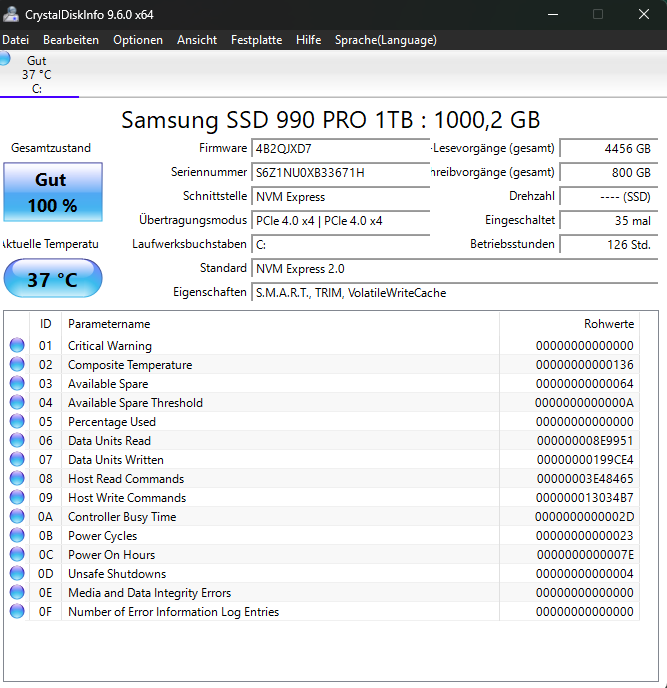Select the Composite Temperature parameter name

pyautogui.click(x=130, y=365)
